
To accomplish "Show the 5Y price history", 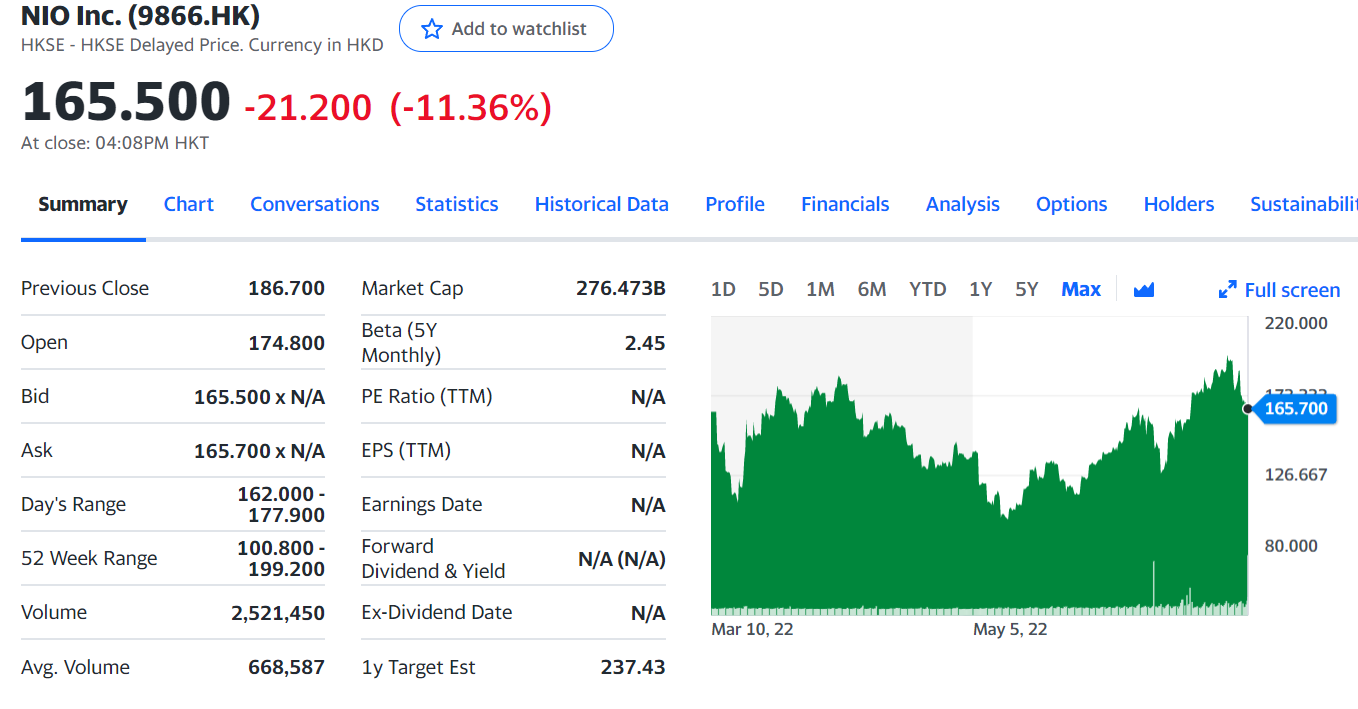I will coord(1026,288).
